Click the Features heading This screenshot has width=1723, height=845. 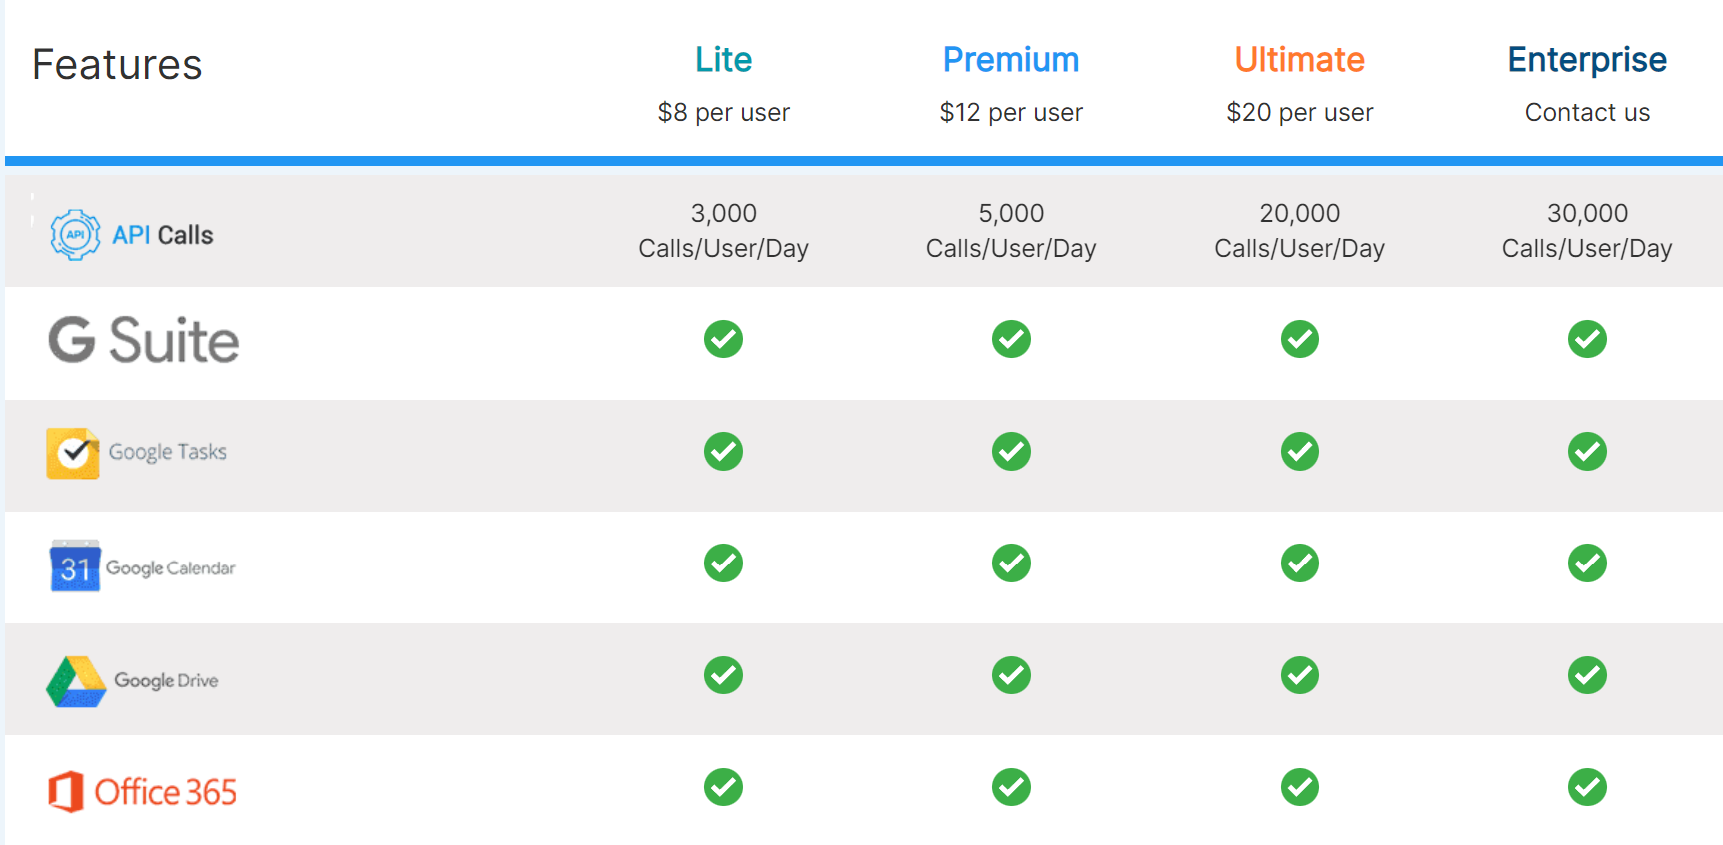(117, 65)
